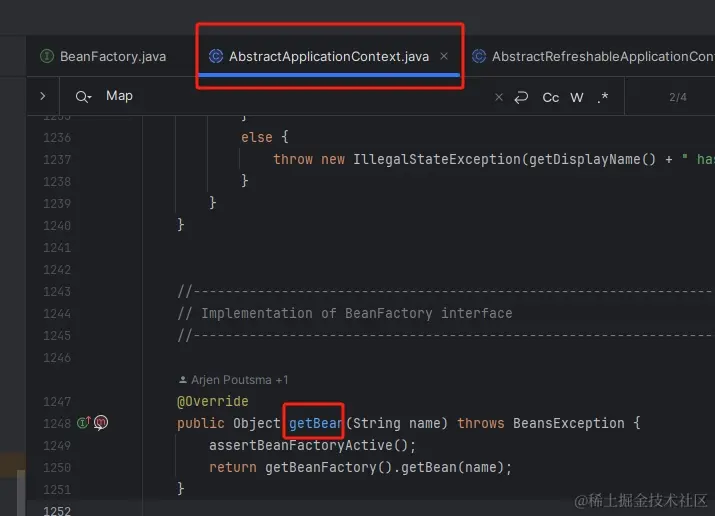The image size is (715, 516).
Task: Toggle Regex (.*) search option
Action: 603,97
